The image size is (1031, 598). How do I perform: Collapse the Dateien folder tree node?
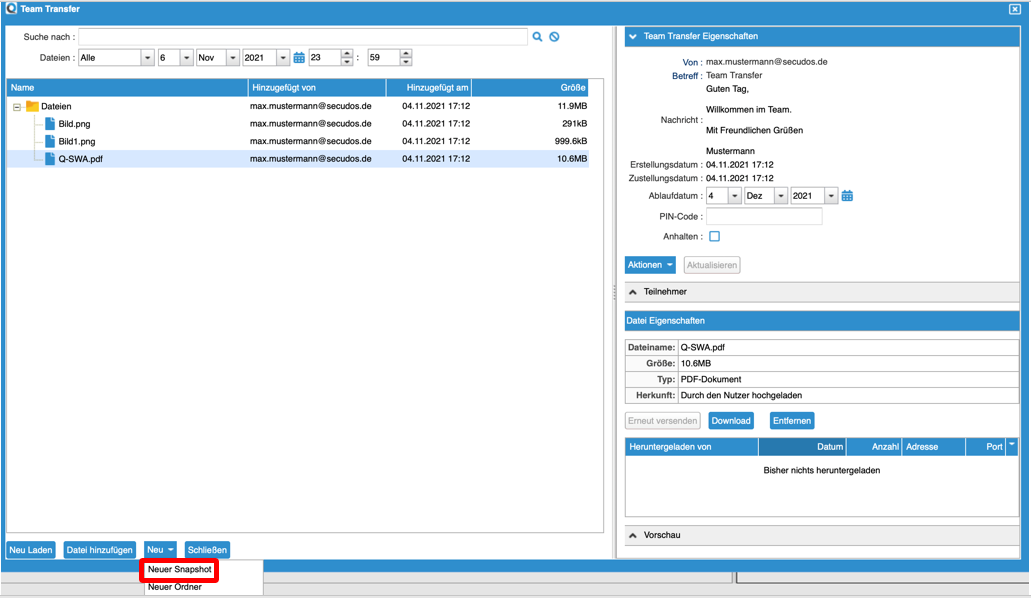[17, 107]
